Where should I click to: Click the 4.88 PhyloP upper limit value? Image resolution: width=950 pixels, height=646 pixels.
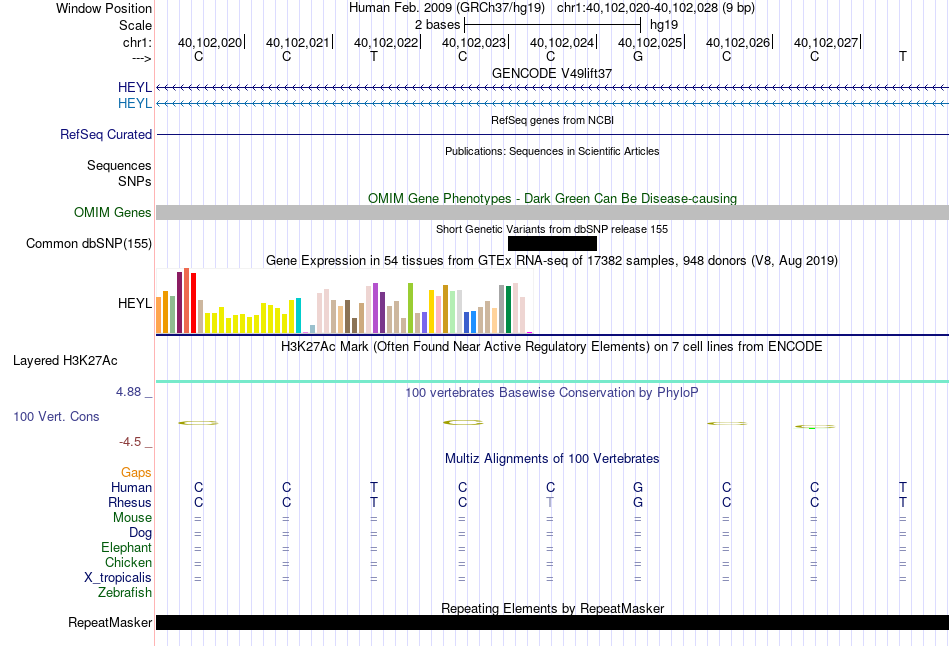[128, 392]
